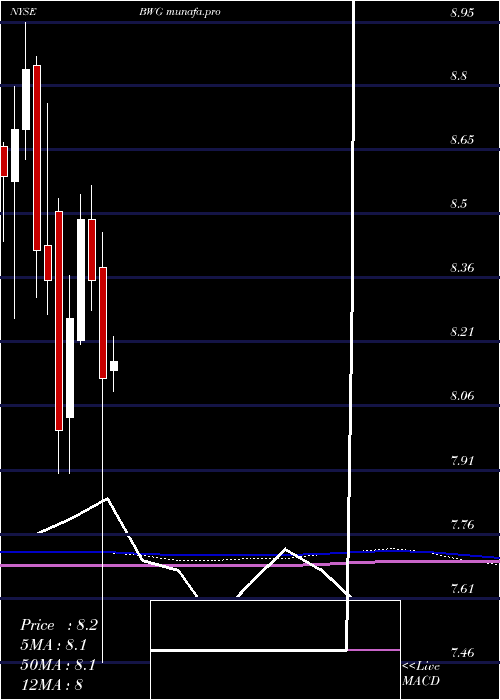Click the 8.21 price axis label
The width and height of the screenshot is (500, 700).
pos(462,332)
